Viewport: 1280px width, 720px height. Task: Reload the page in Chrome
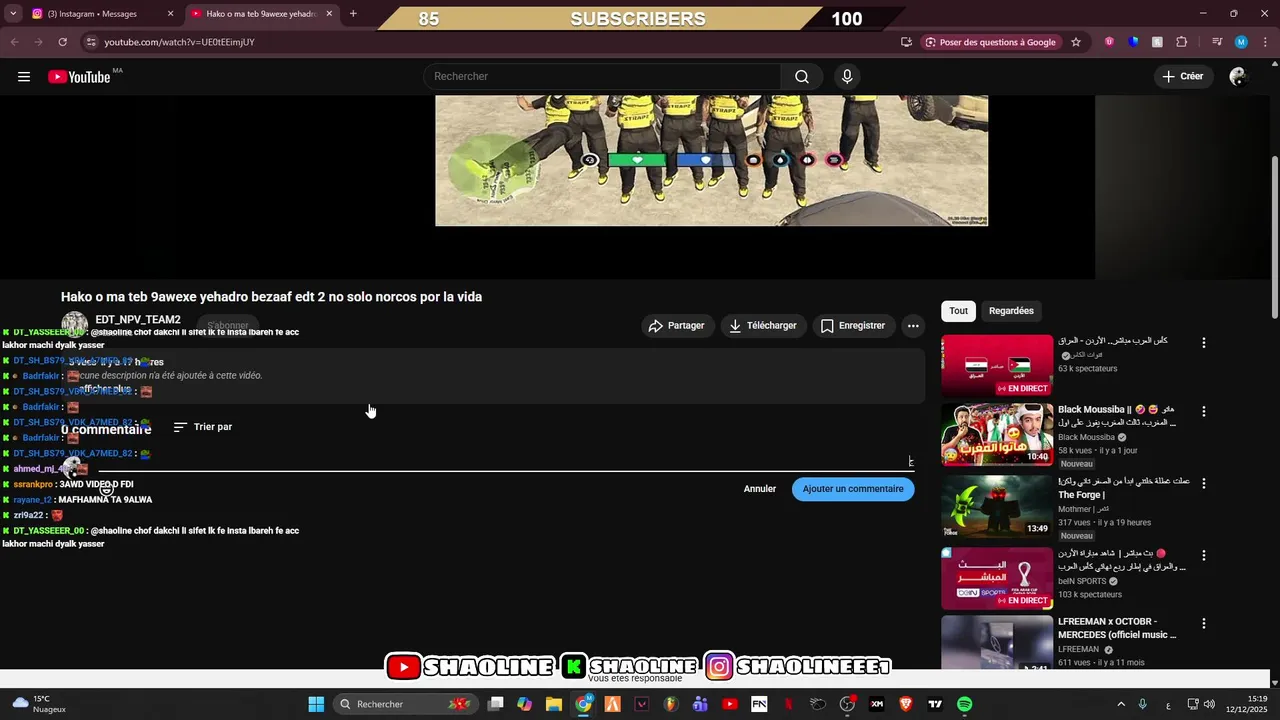click(63, 42)
